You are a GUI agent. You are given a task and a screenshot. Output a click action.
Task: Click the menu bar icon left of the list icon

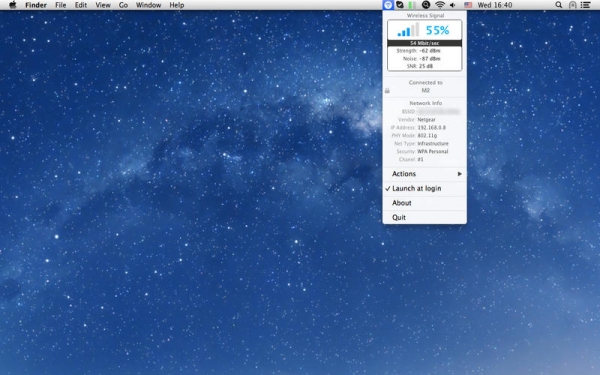pos(572,5)
